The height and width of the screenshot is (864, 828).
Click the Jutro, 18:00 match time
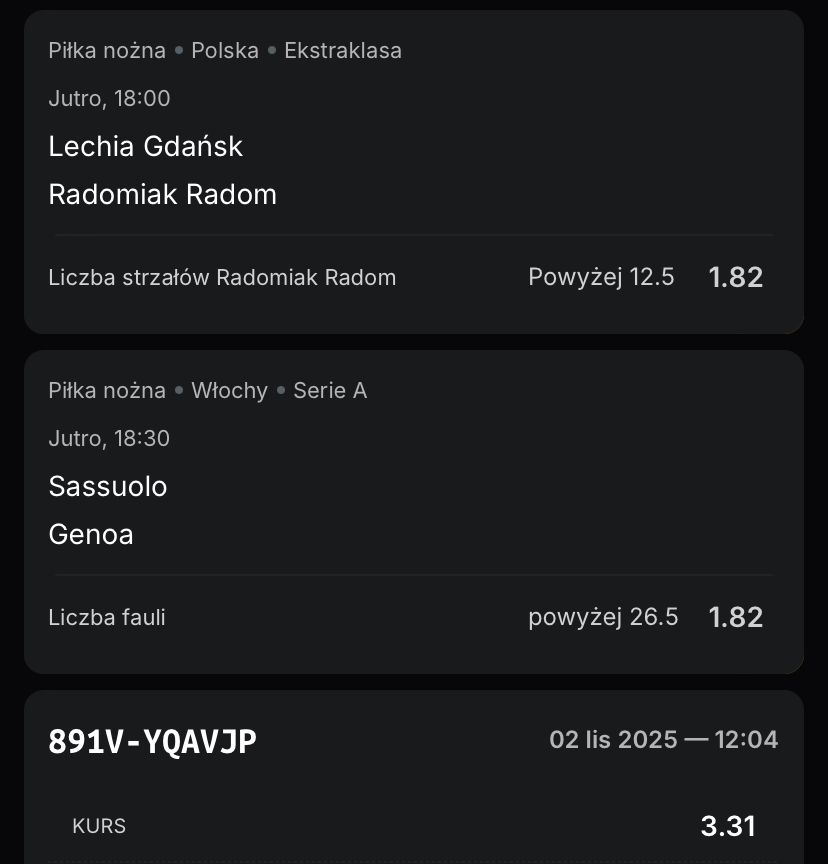pyautogui.click(x=109, y=98)
